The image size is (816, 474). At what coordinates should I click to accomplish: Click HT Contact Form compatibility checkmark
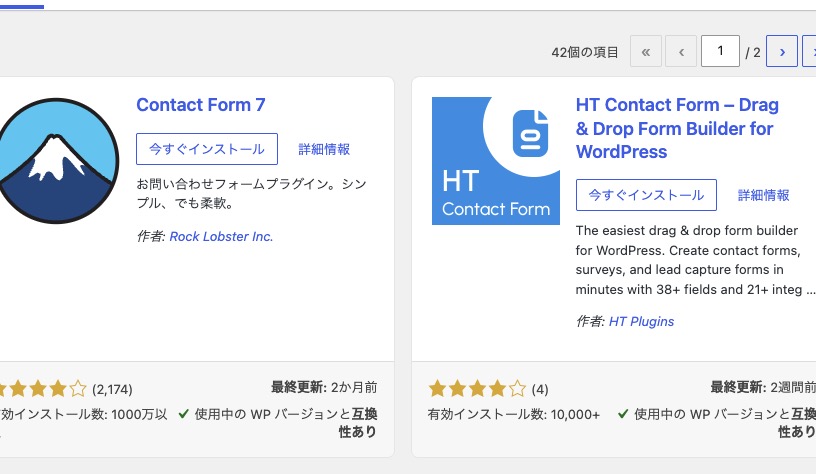tap(622, 414)
